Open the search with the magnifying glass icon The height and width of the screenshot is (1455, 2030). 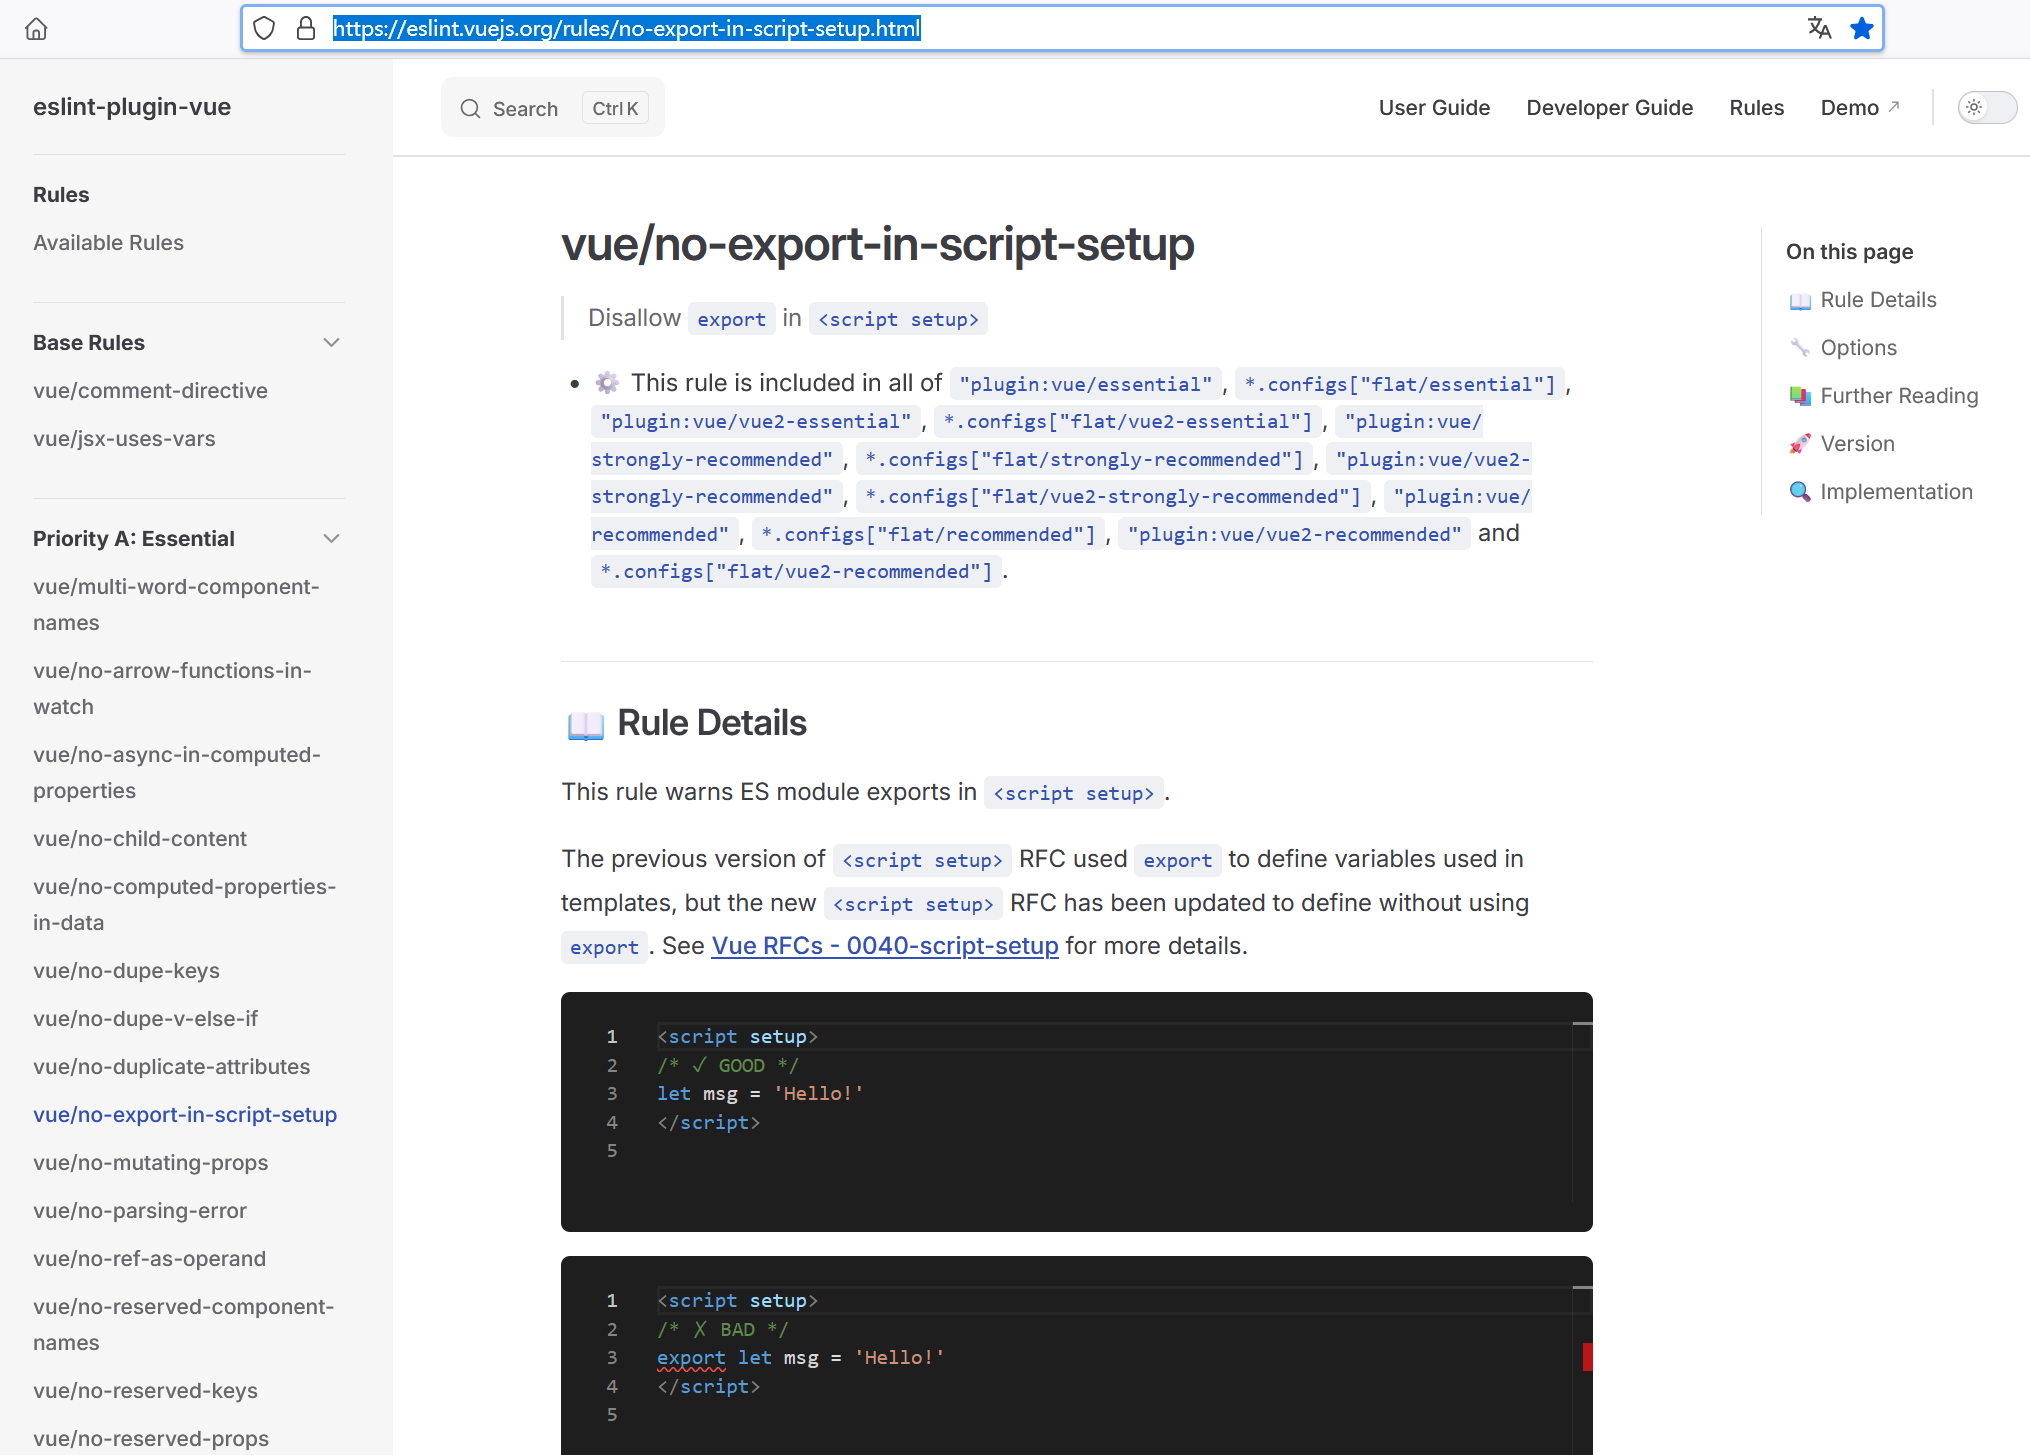470,108
